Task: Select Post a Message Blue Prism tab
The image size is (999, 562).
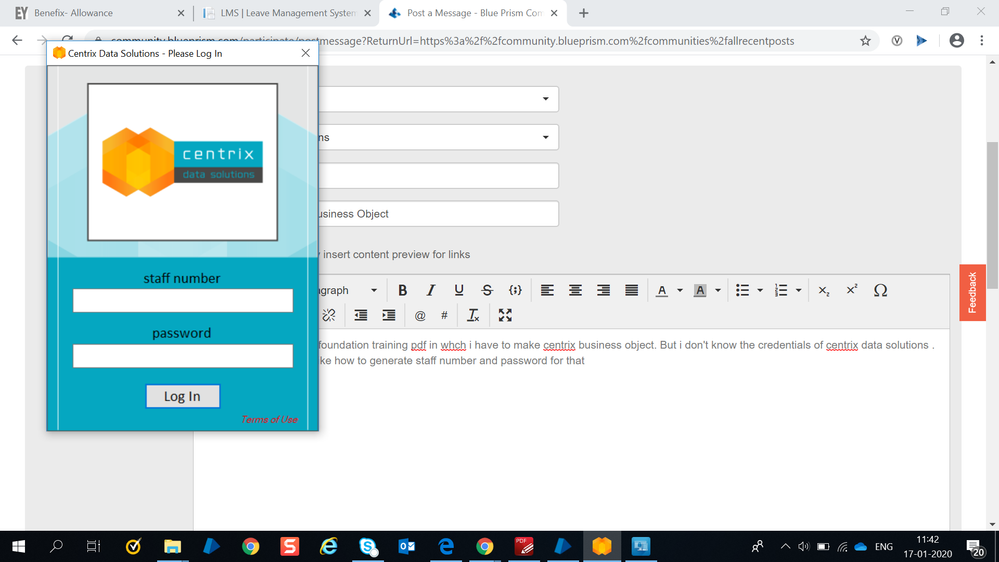Action: [473, 13]
